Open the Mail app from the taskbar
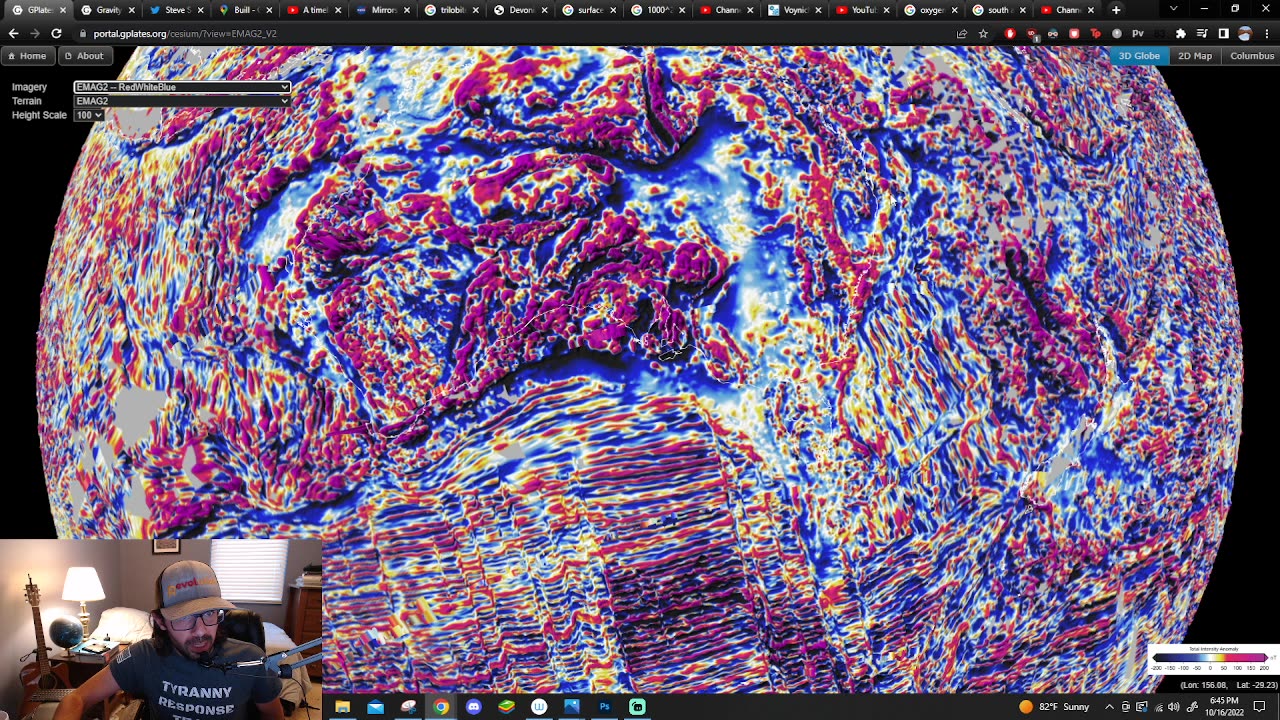The image size is (1280, 720). coord(375,707)
